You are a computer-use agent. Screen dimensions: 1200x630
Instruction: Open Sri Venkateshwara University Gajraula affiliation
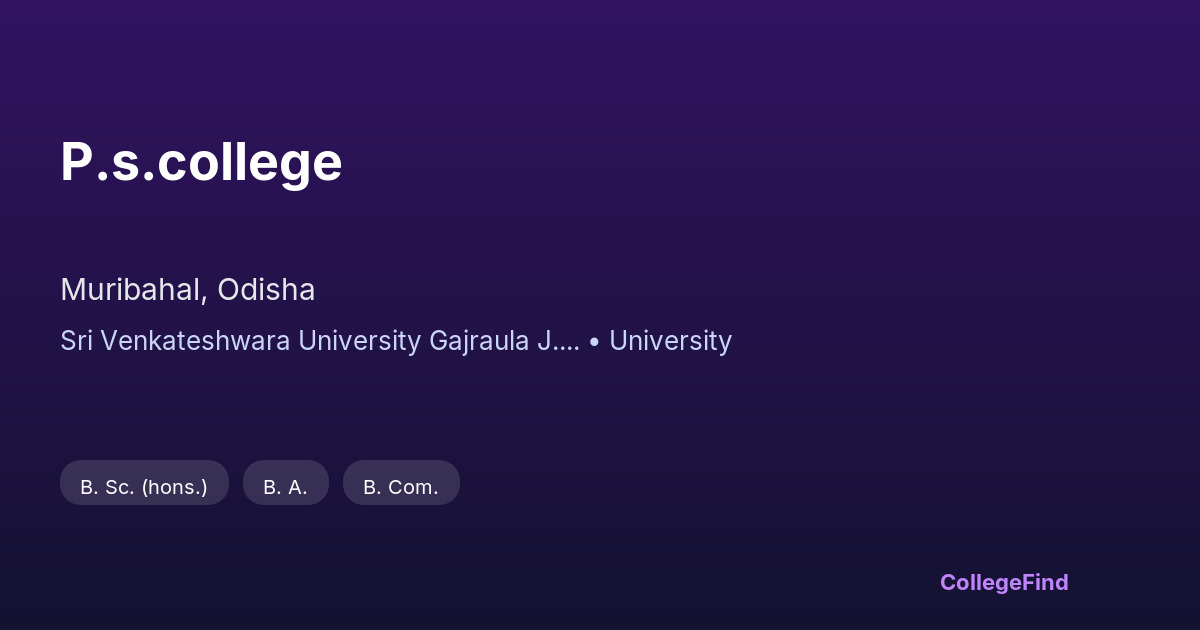(x=320, y=341)
